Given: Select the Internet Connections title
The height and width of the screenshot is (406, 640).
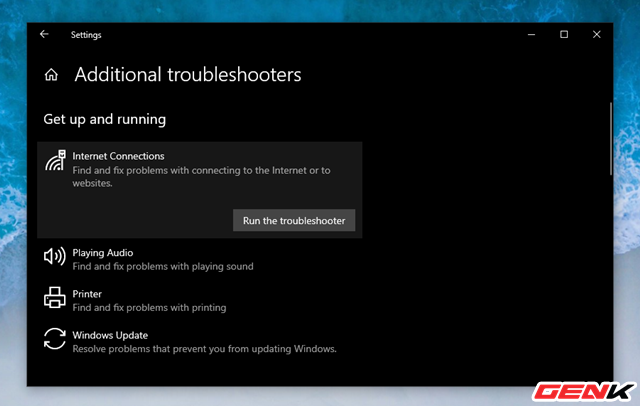Looking at the screenshot, I should point(118,156).
